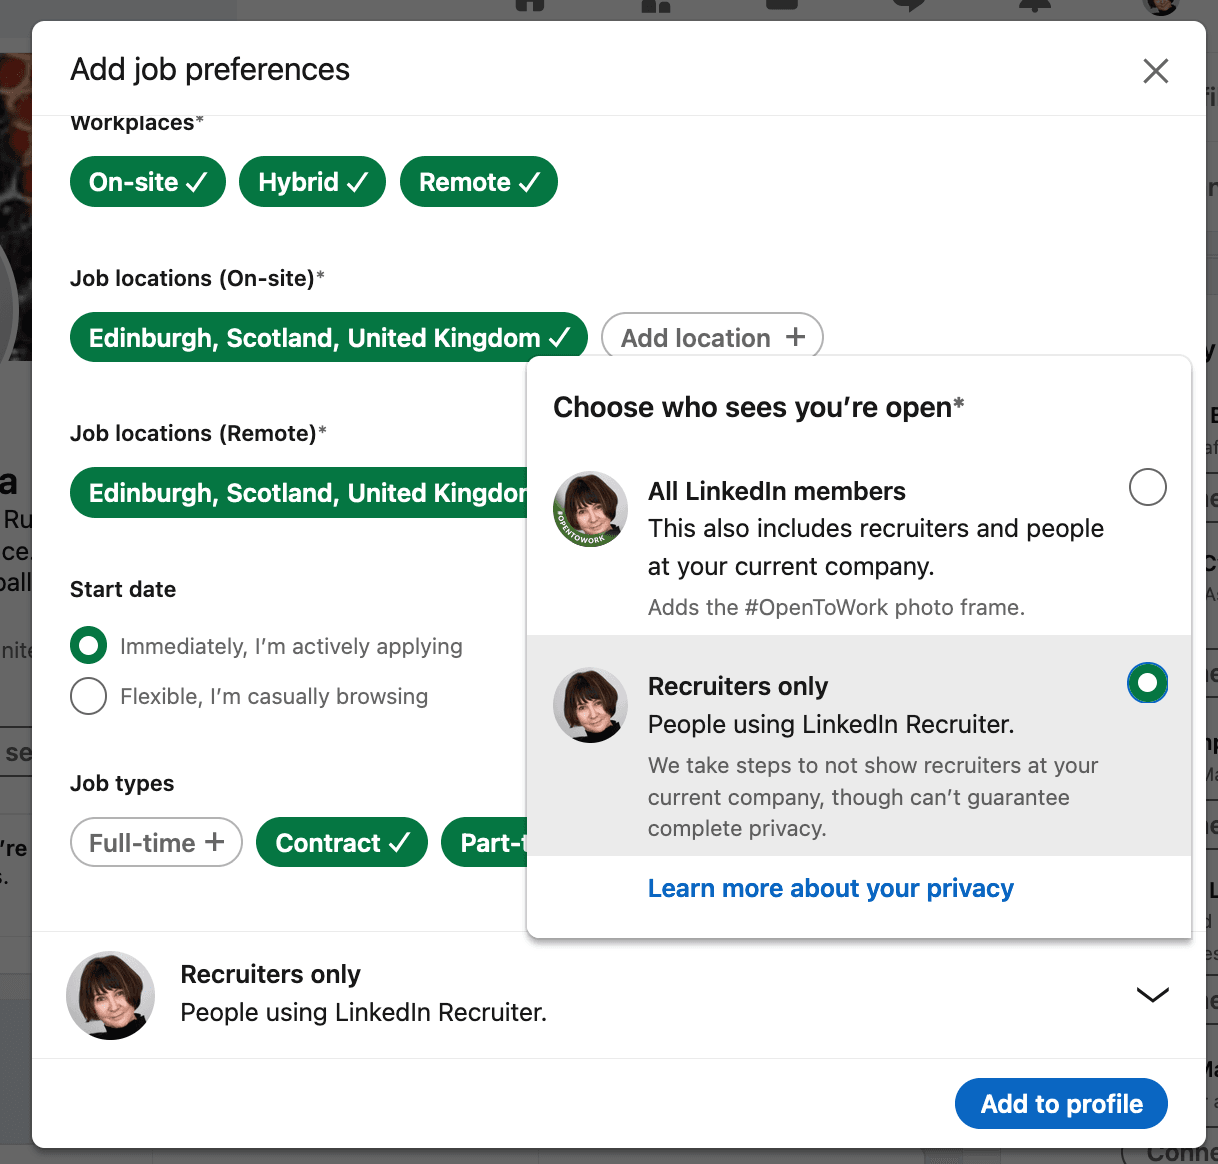This screenshot has height=1164, width=1218.
Task: Open Learn more about your privacy link
Action: click(x=830, y=888)
